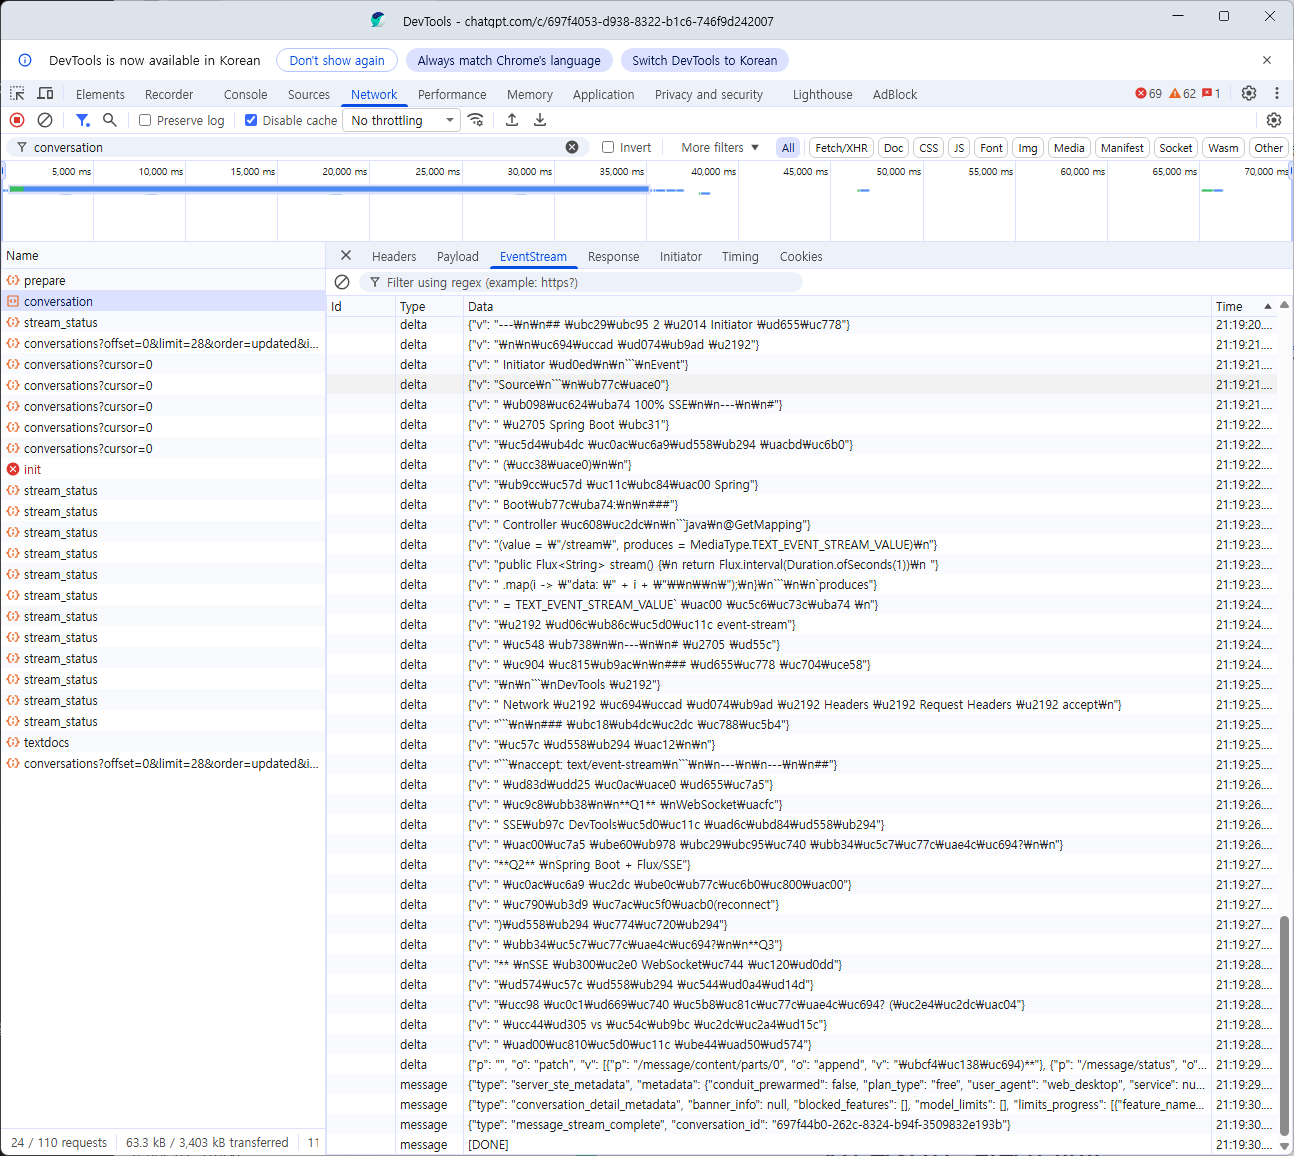Dismiss the Korean language infobar
The width and height of the screenshot is (1294, 1156).
1267,60
